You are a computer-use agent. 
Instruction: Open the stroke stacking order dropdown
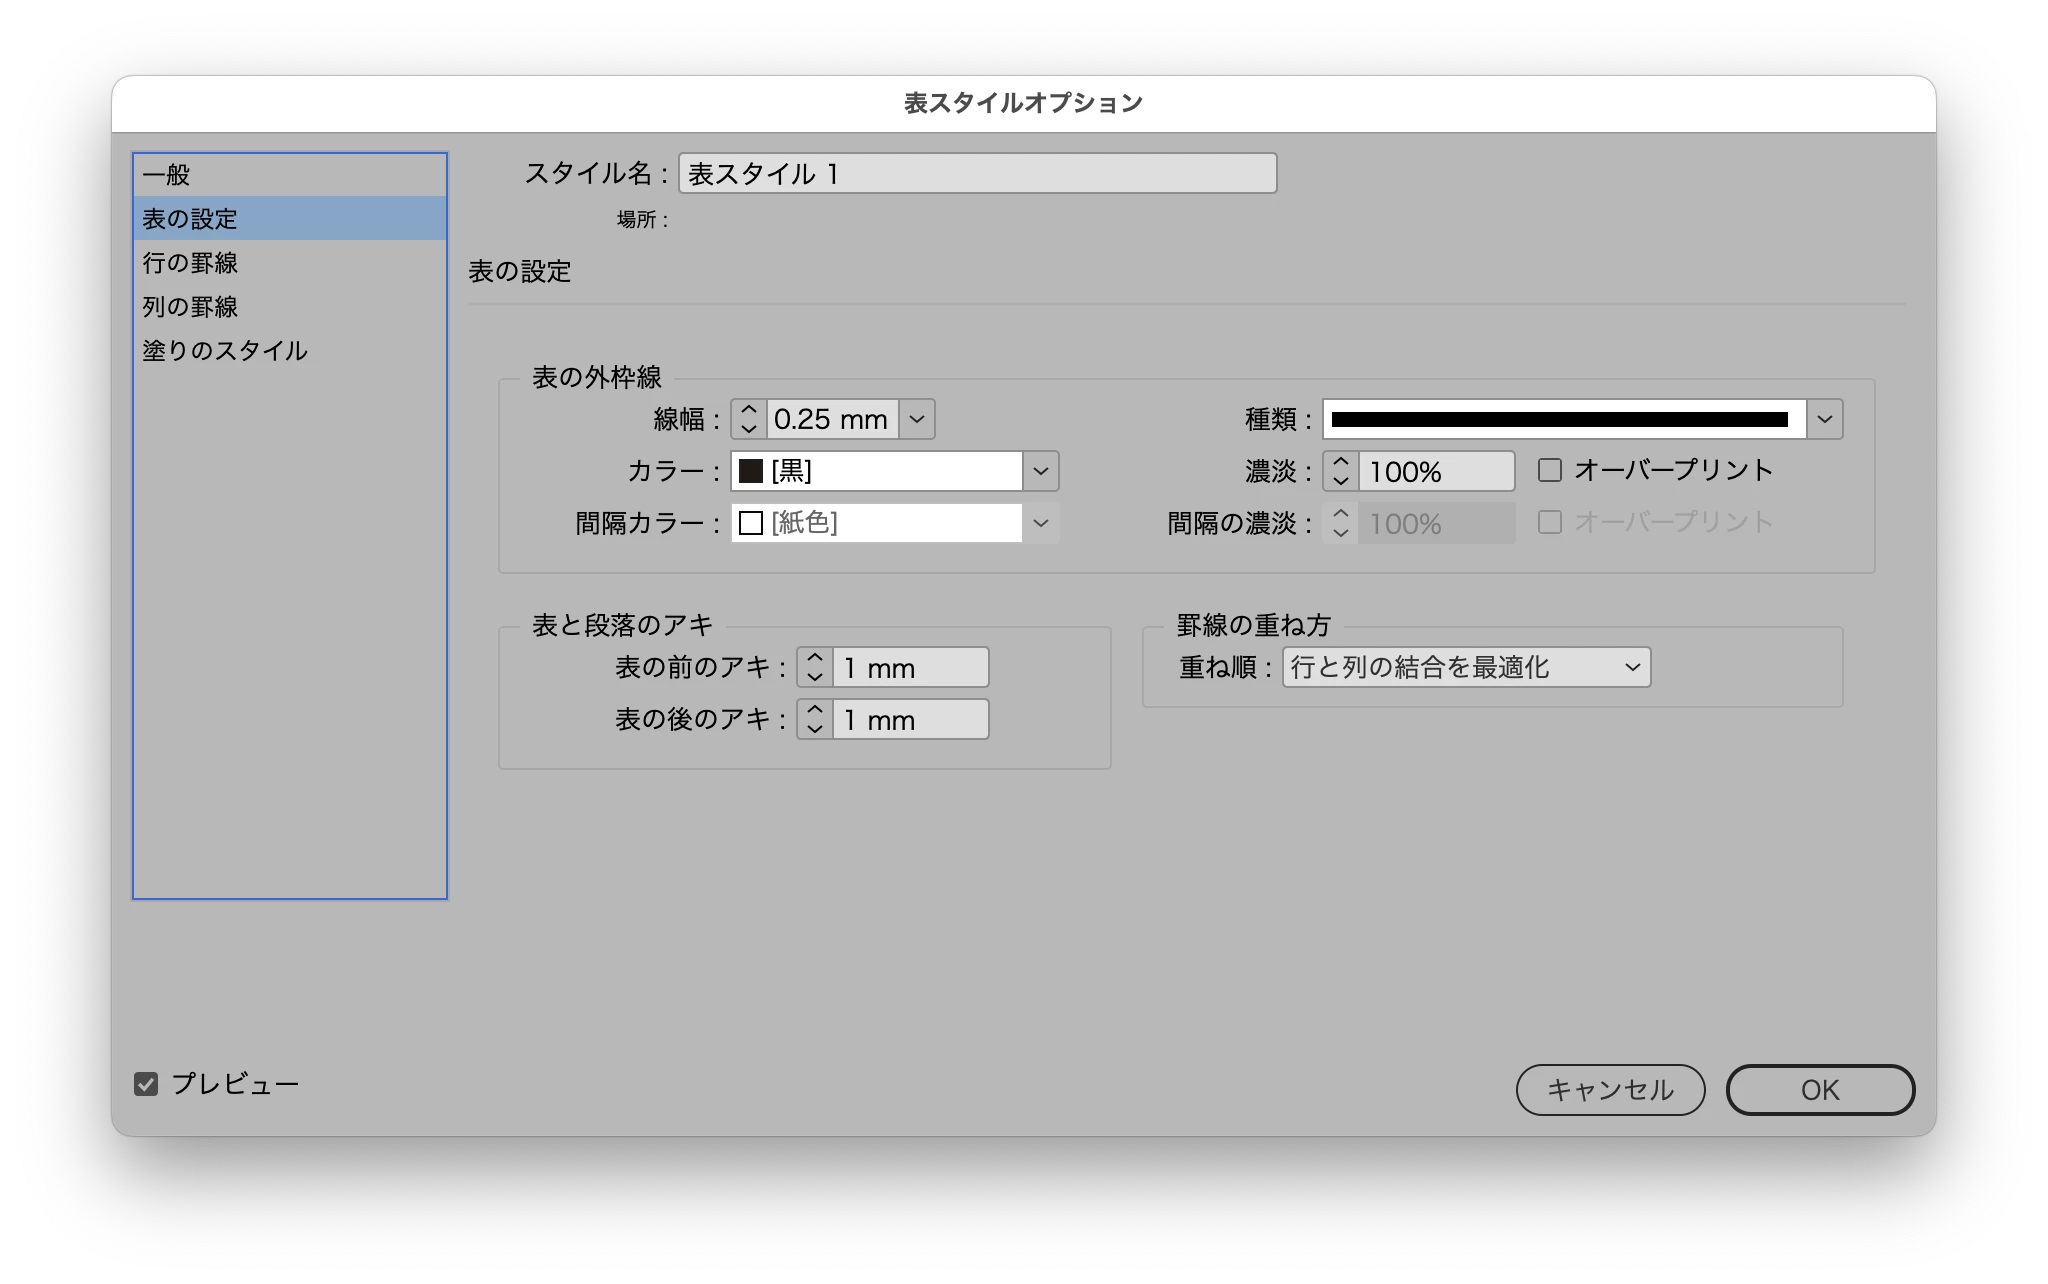[1466, 667]
